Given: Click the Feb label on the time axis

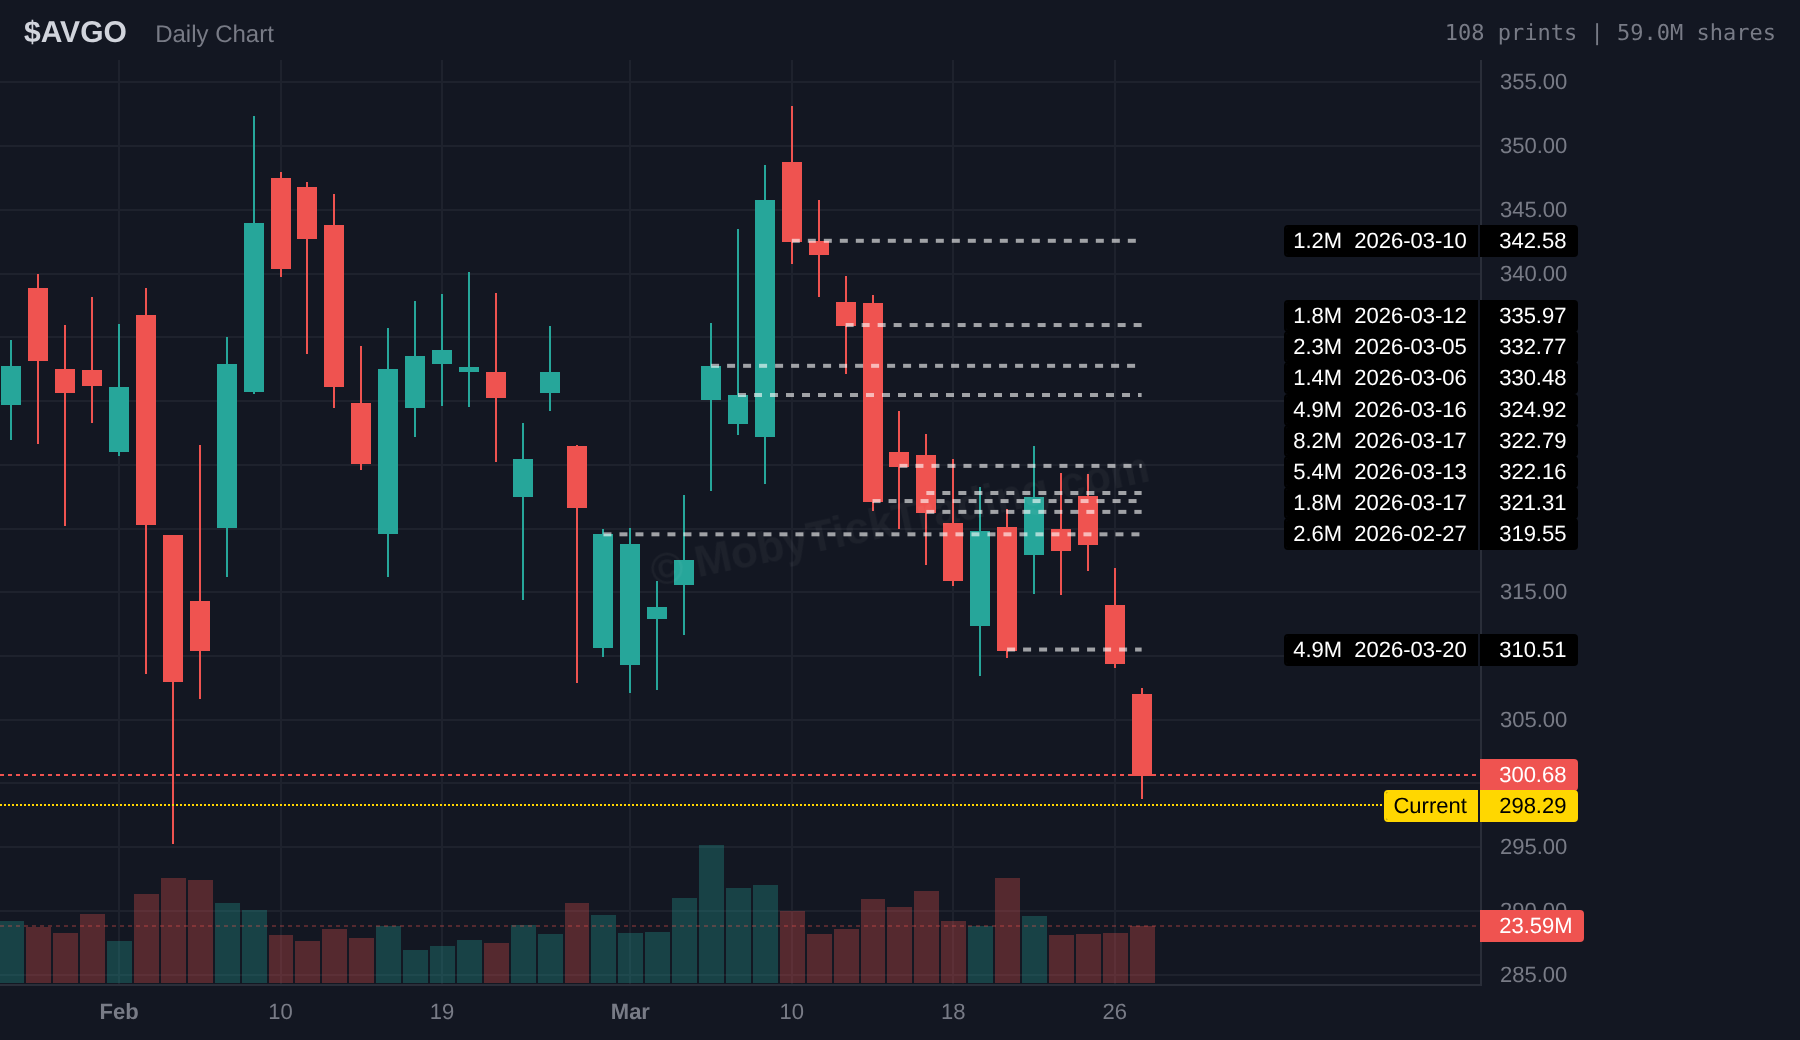Looking at the screenshot, I should (119, 1012).
